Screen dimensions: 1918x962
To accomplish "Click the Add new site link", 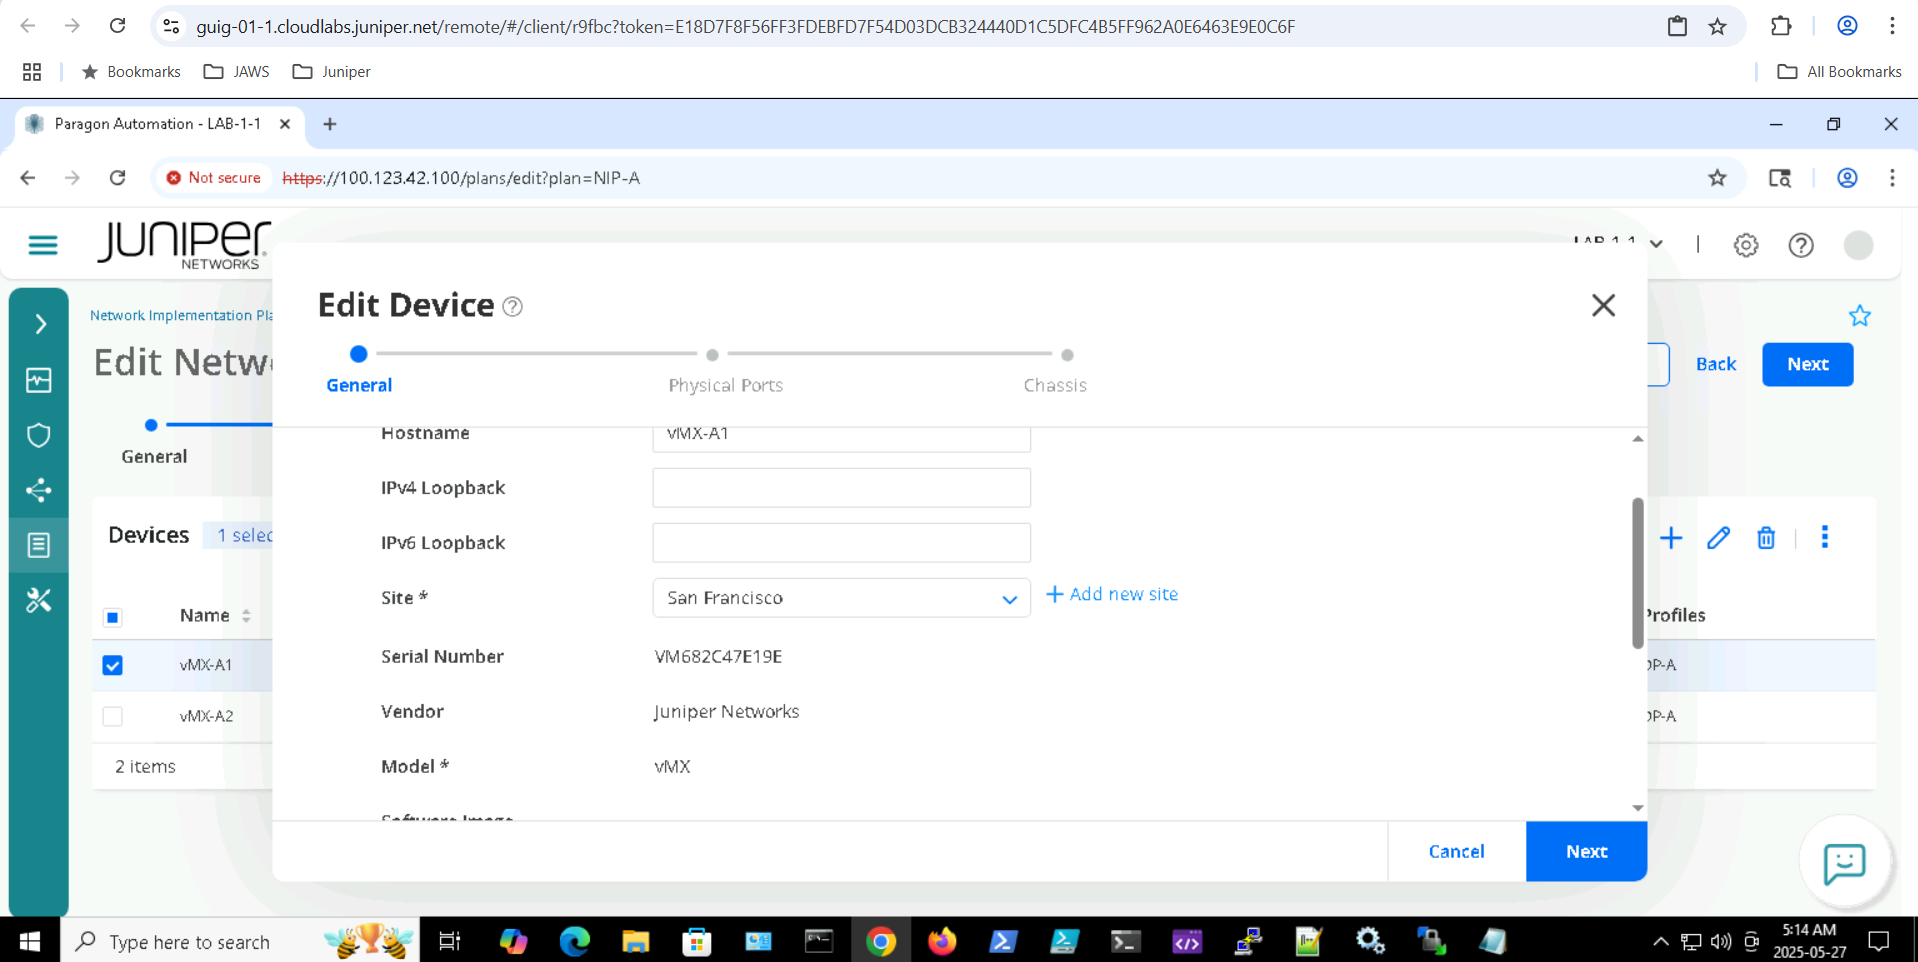I will (1112, 594).
